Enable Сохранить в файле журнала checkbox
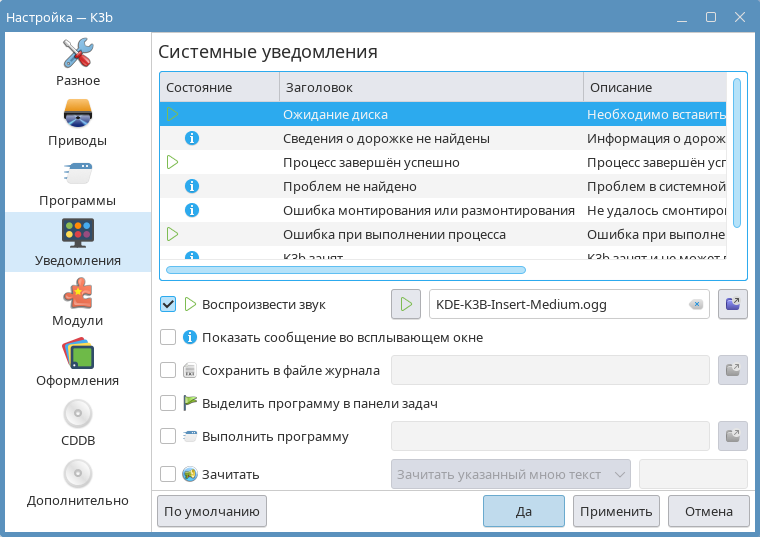This screenshot has height=537, width=760. click(168, 371)
